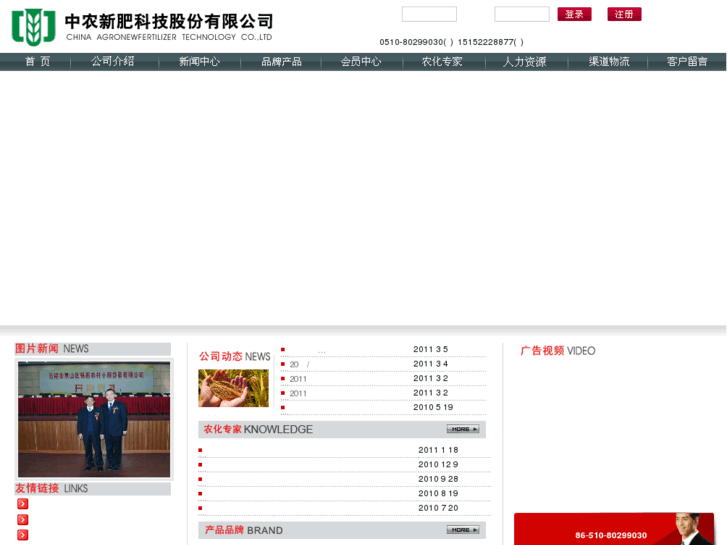The image size is (727, 545).
Task: Click the red 注册 register button
Action: pos(625,14)
